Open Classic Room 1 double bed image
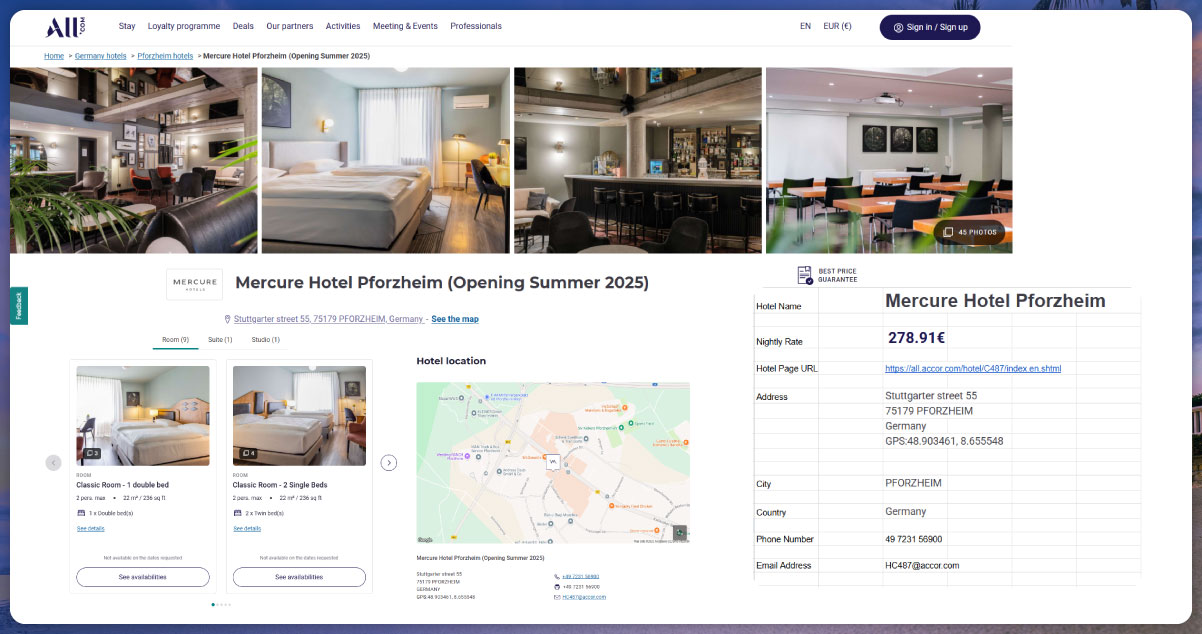The width and height of the screenshot is (1202, 634). coord(143,416)
